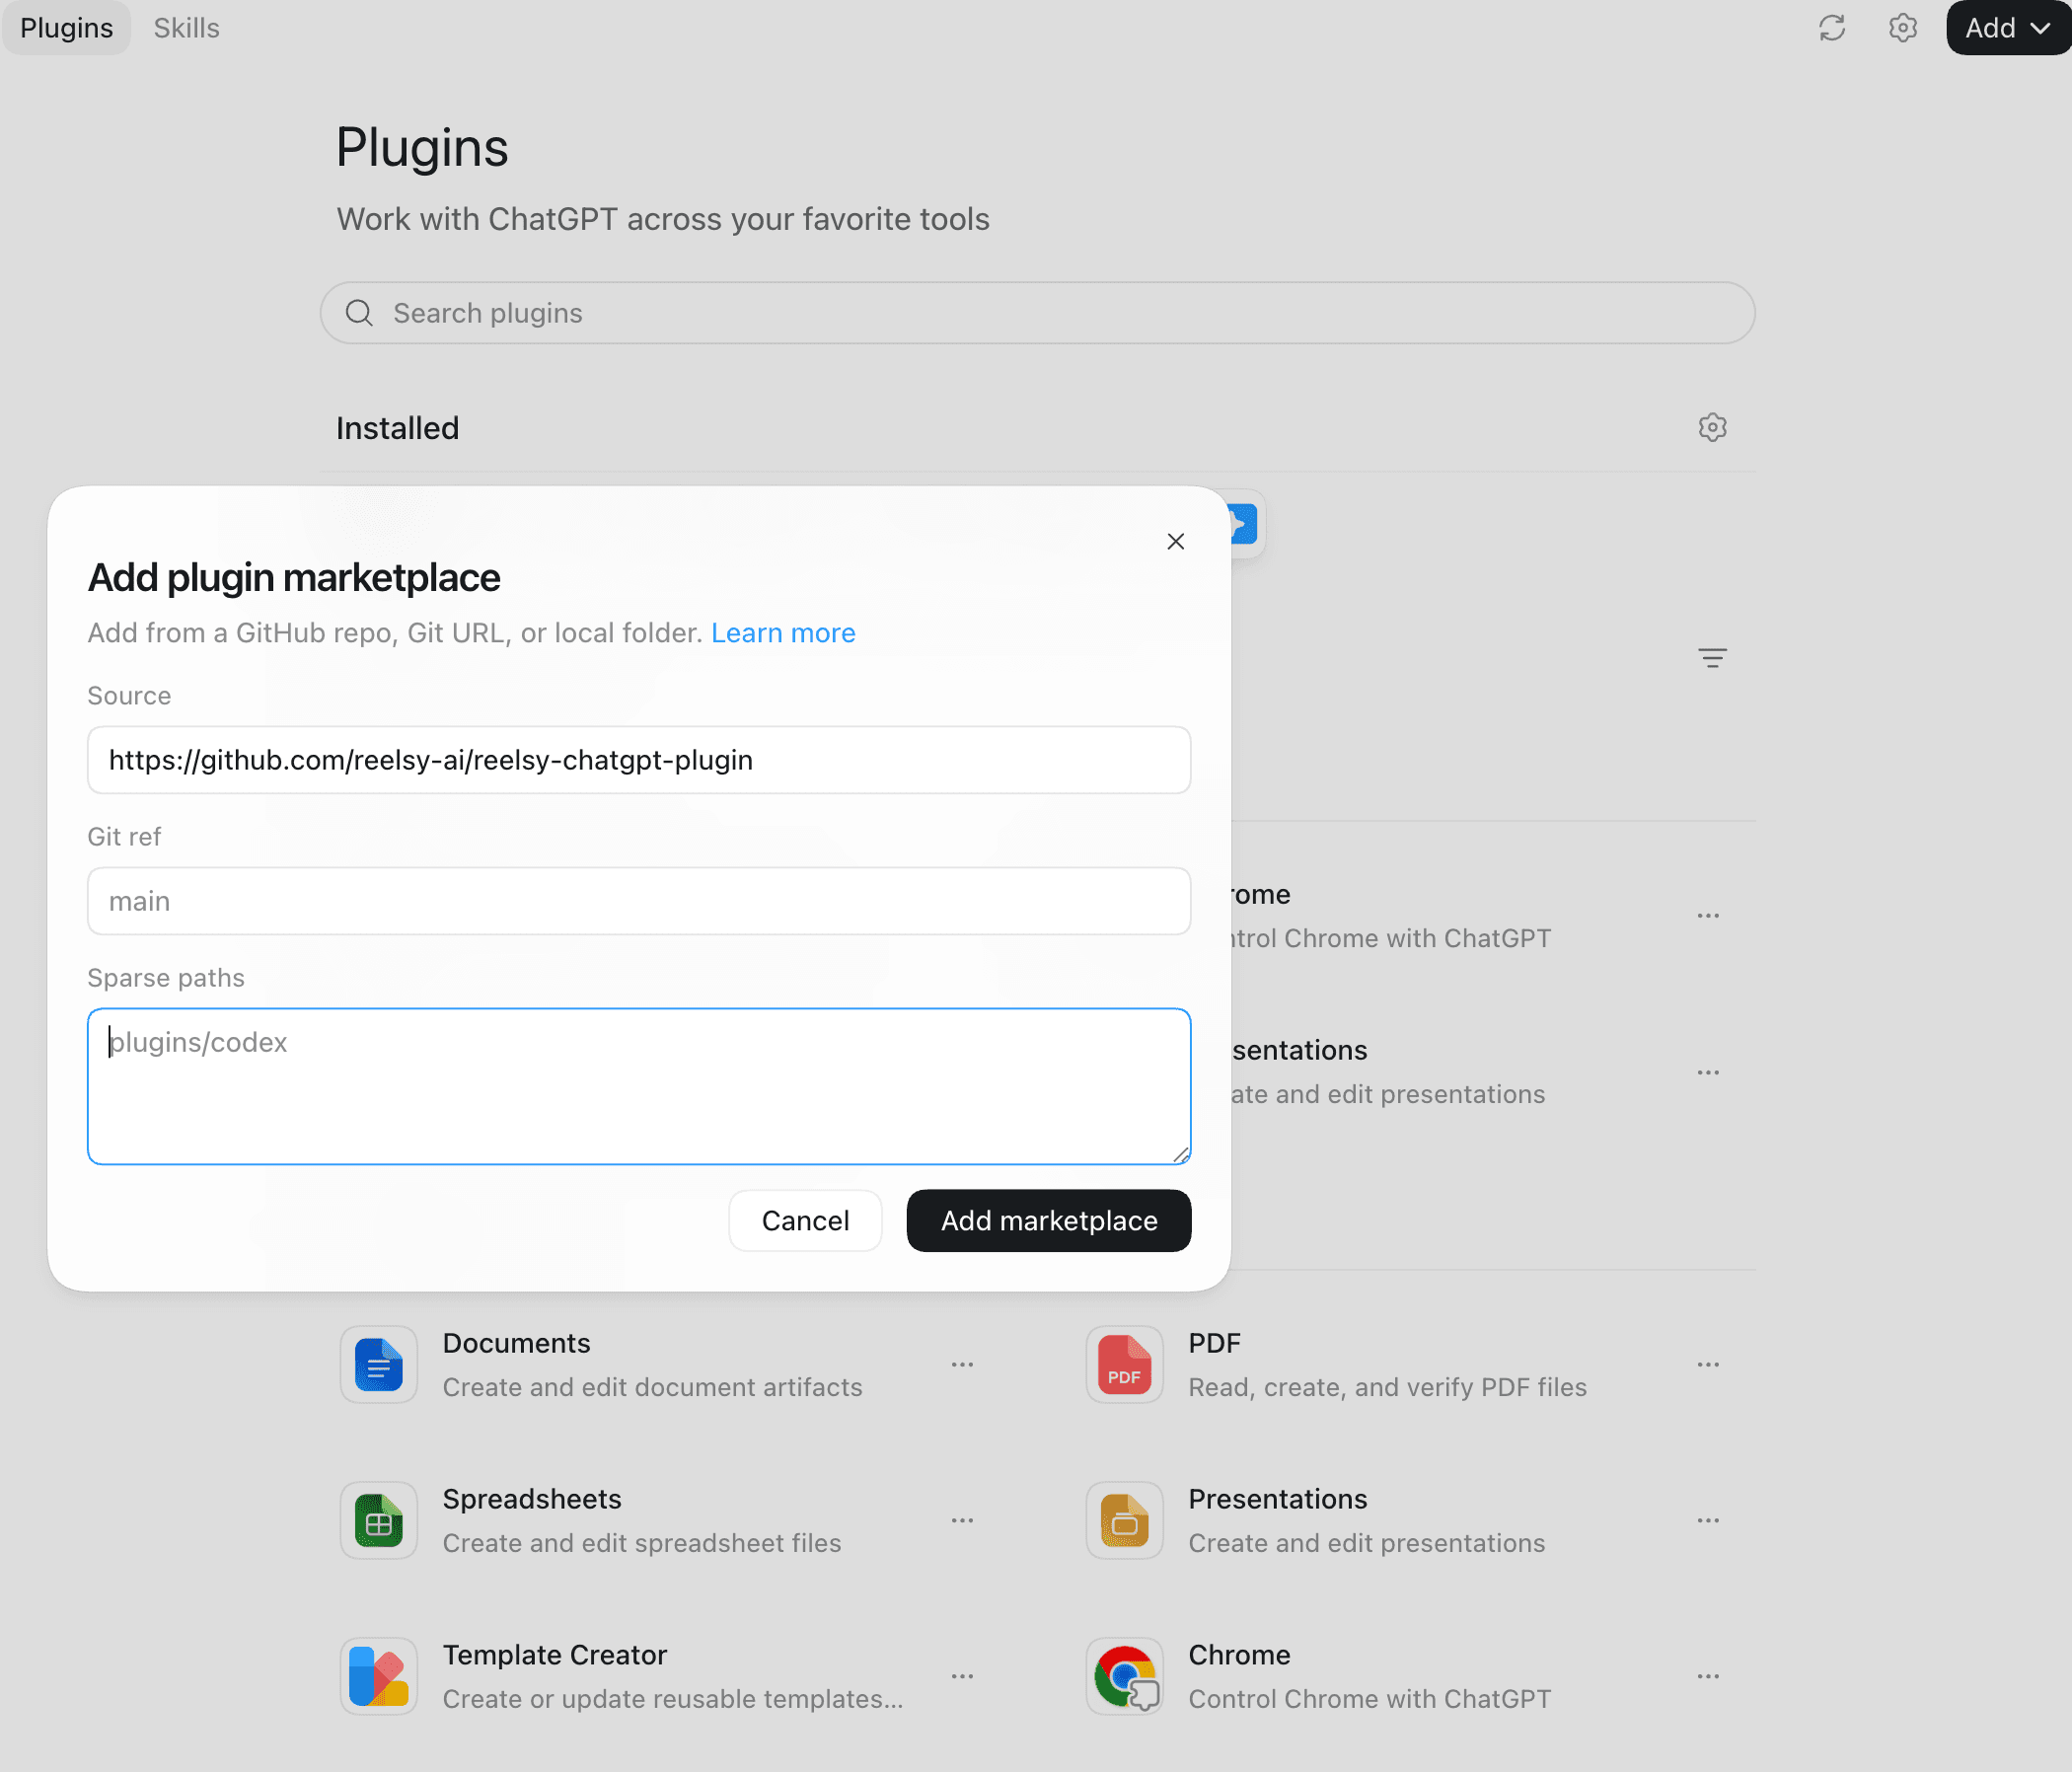Open more options for the presentations row behind the dialog
This screenshot has width=2072, height=1772.
[1708, 1073]
